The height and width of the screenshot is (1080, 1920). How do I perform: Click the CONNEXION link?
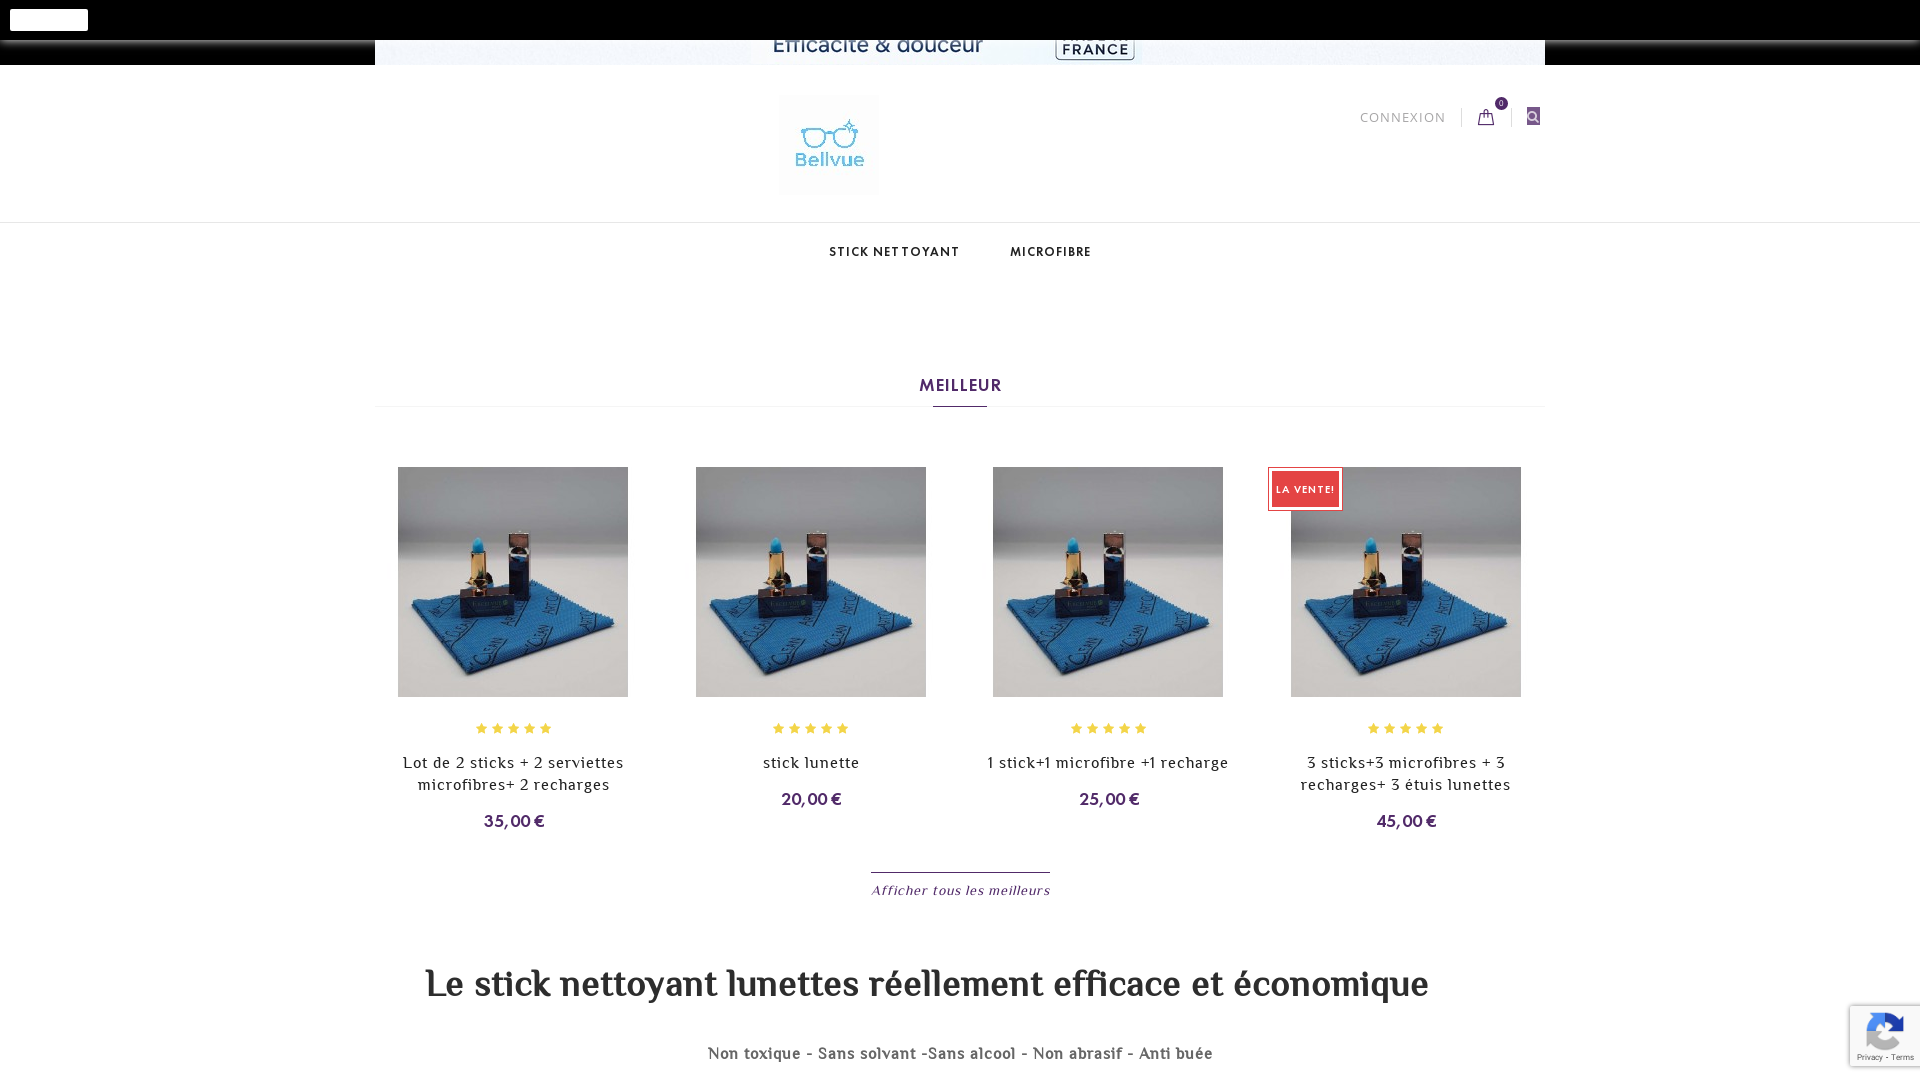pyautogui.click(x=1402, y=117)
